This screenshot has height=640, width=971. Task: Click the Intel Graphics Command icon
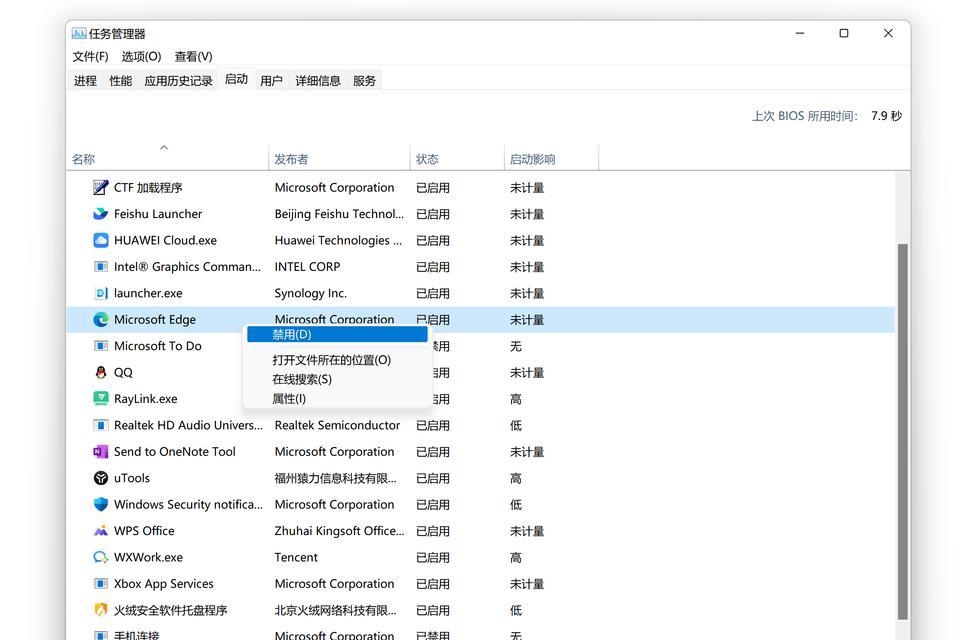coord(100,266)
